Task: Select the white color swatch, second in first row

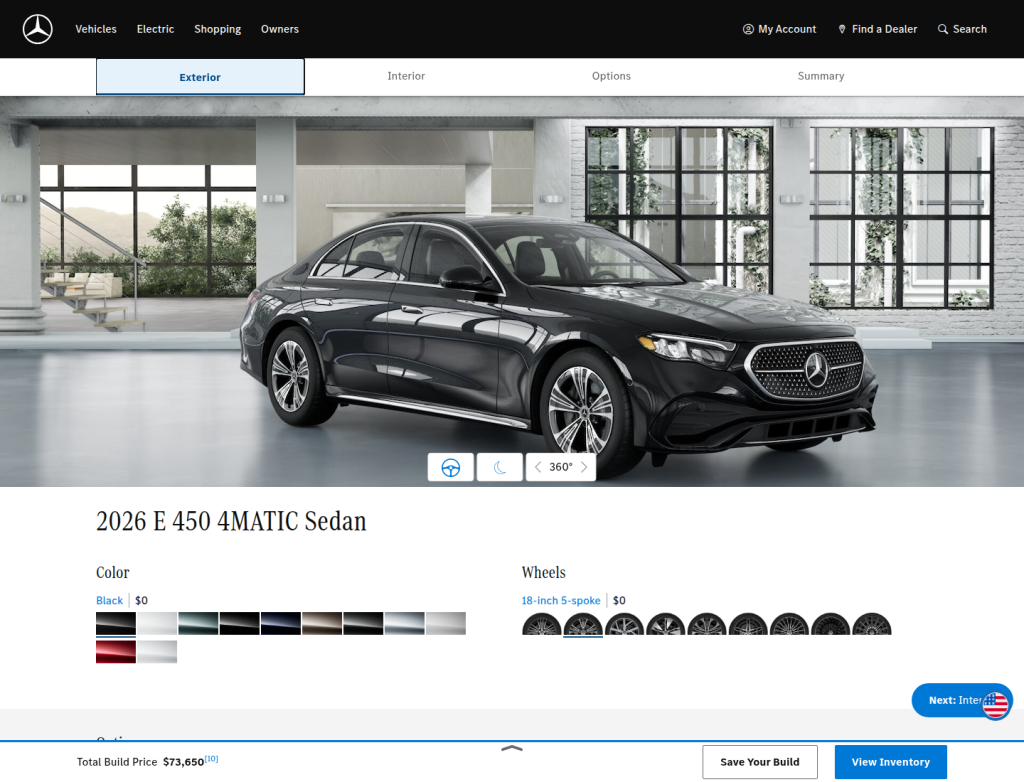Action: [157, 623]
